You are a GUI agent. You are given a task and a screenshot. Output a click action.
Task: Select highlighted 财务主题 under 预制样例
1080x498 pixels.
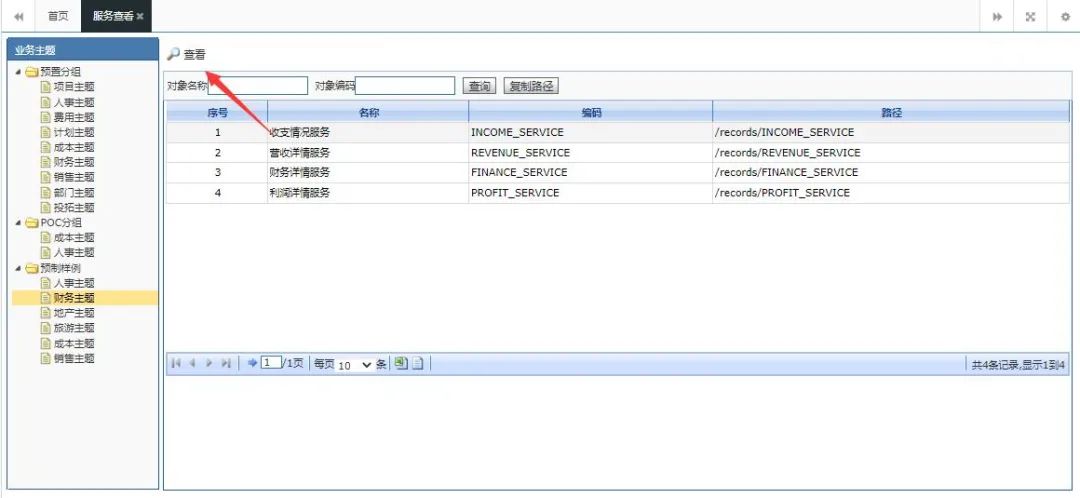(x=74, y=298)
